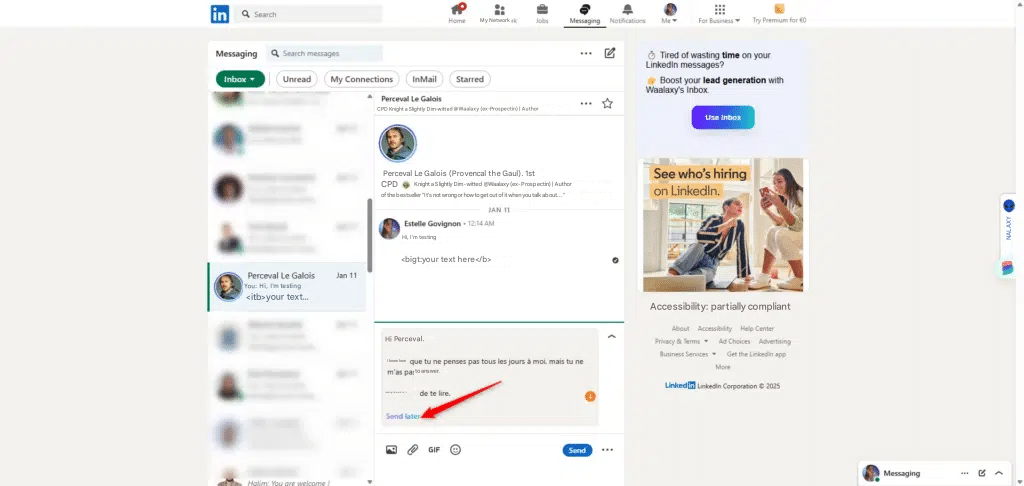Click the Search messages field
Screen dimensions: 1024x486
[330, 53]
